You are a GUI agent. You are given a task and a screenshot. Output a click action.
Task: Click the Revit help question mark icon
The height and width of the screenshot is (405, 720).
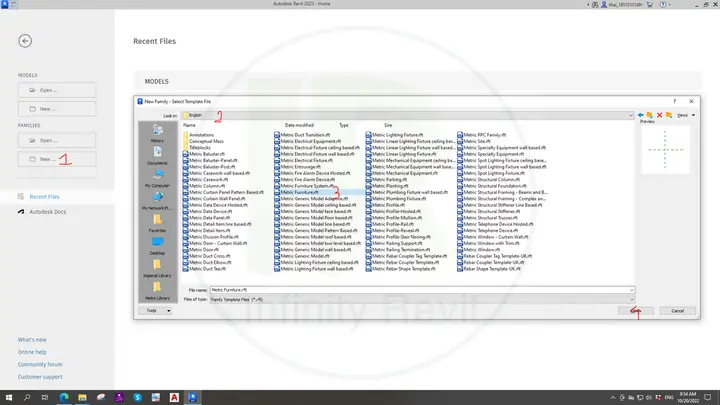(663, 5)
